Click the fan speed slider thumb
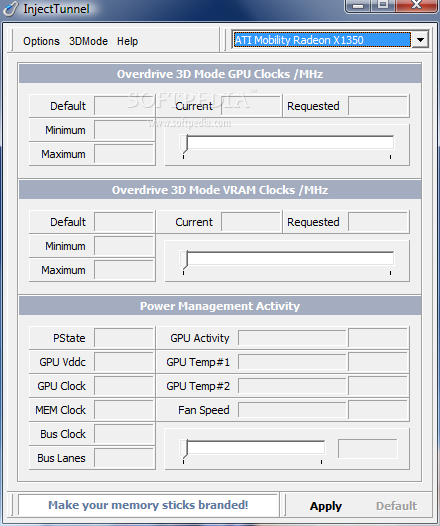Viewport: 440px width, 526px height. point(184,449)
